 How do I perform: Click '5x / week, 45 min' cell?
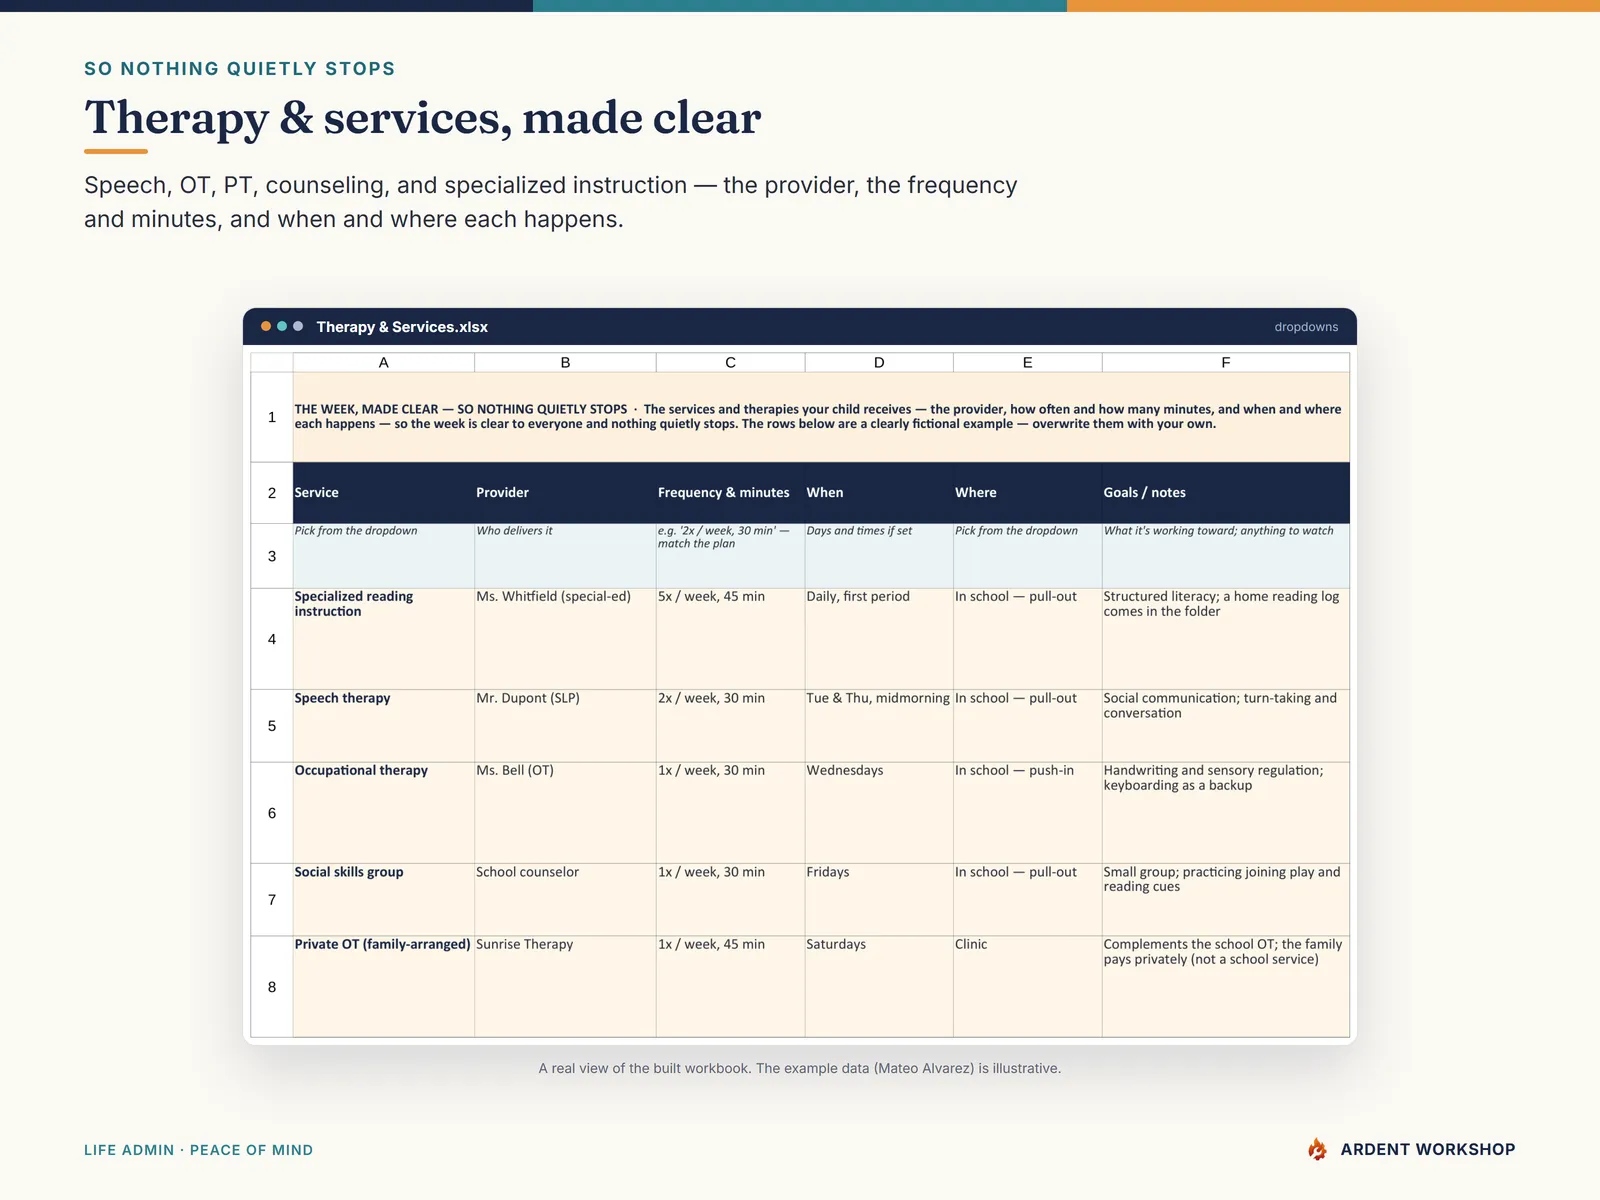pos(730,639)
